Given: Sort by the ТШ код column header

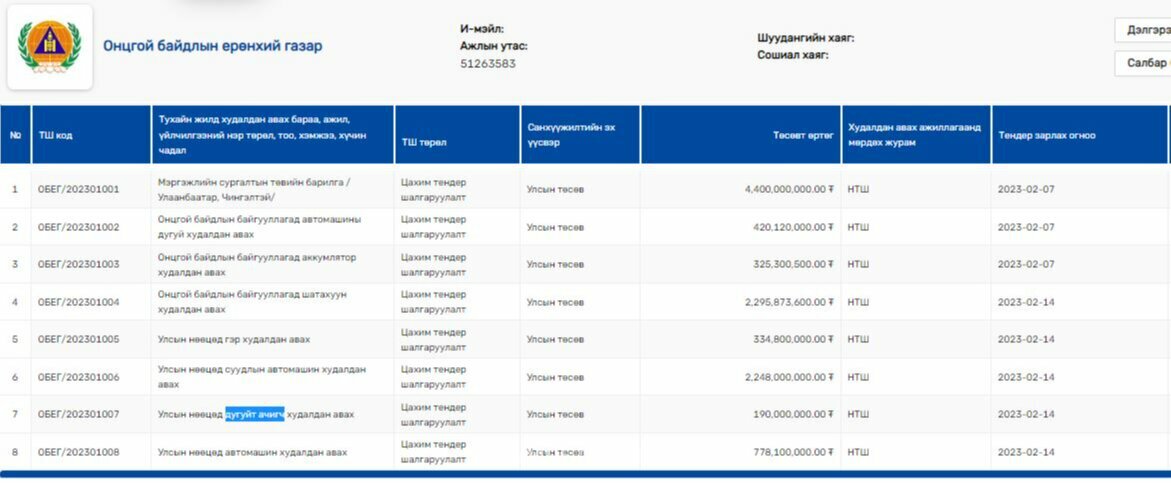Looking at the screenshot, I should [56, 135].
